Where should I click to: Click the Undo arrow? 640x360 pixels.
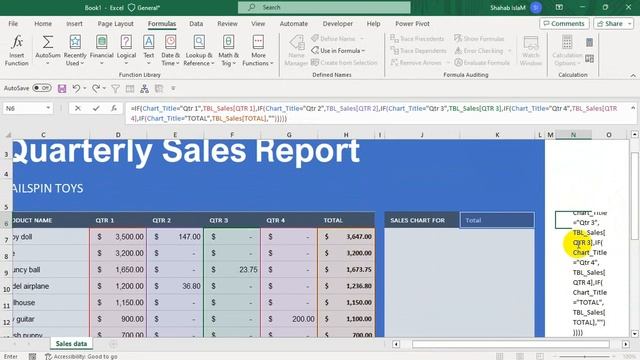(76, 88)
